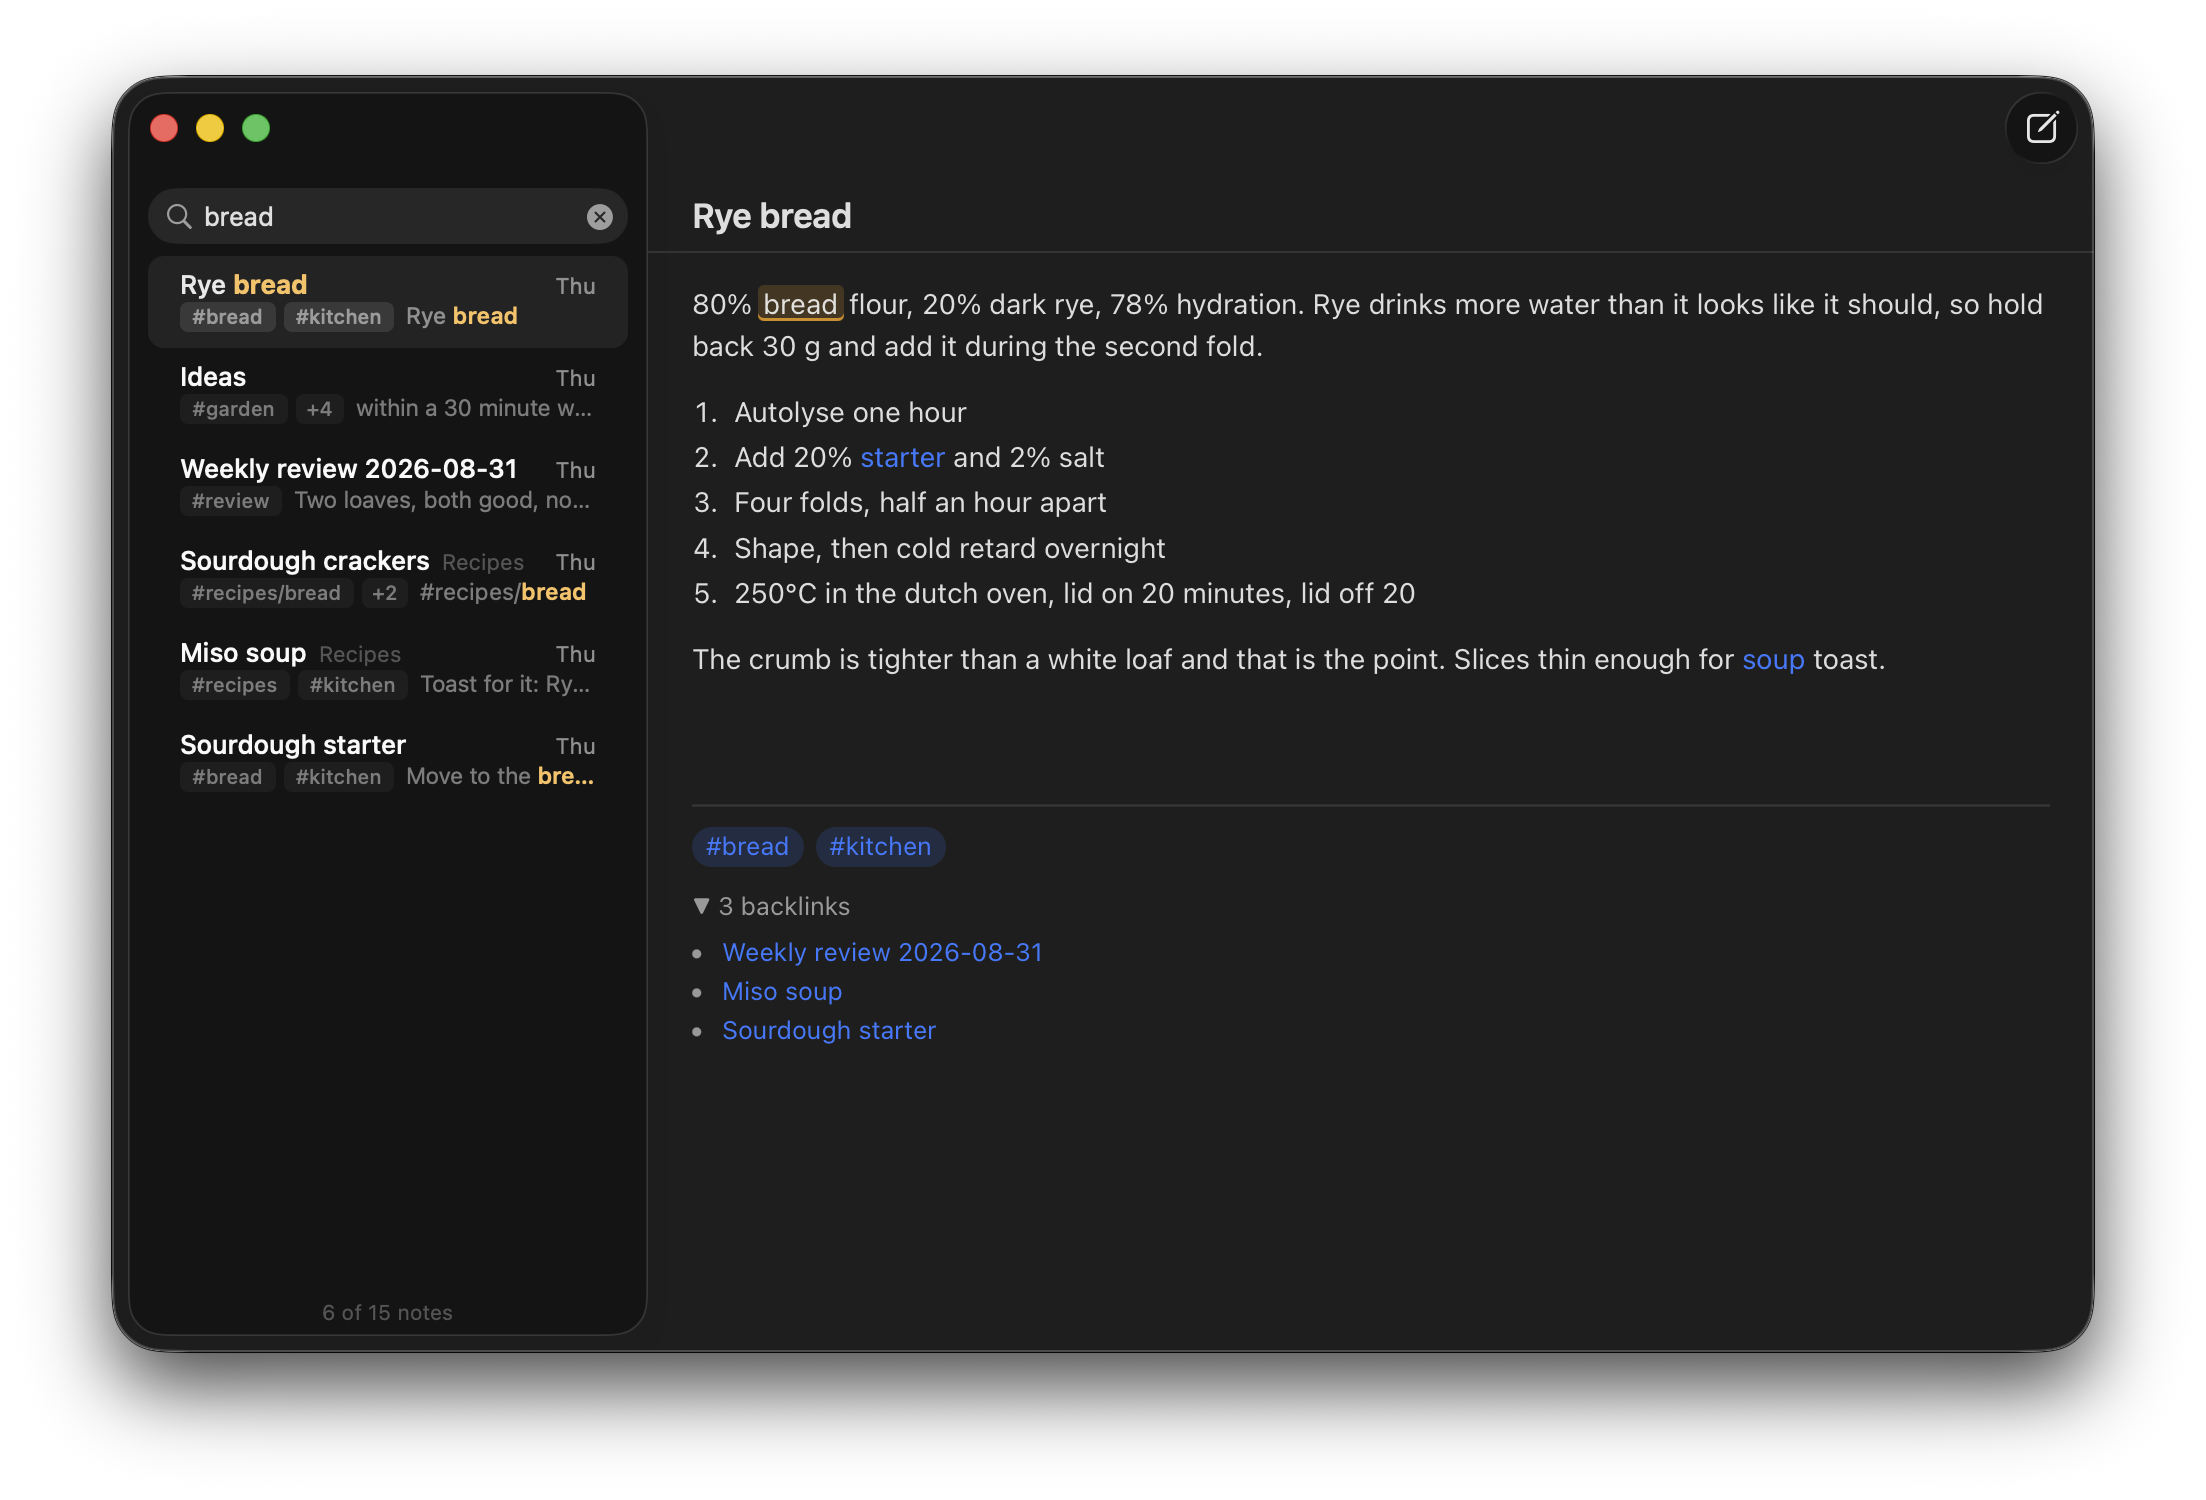The width and height of the screenshot is (2206, 1500).
Task: Click the #review tag on Weekly review row
Action: (230, 501)
